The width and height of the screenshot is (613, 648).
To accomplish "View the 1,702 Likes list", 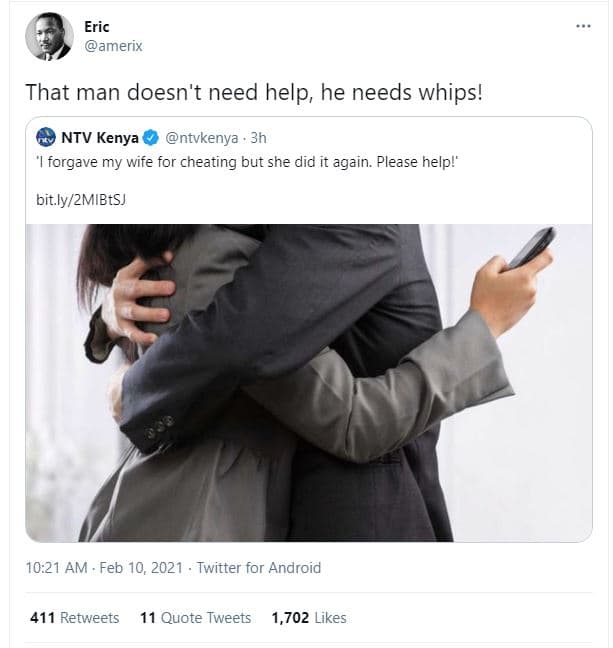I will [308, 618].
